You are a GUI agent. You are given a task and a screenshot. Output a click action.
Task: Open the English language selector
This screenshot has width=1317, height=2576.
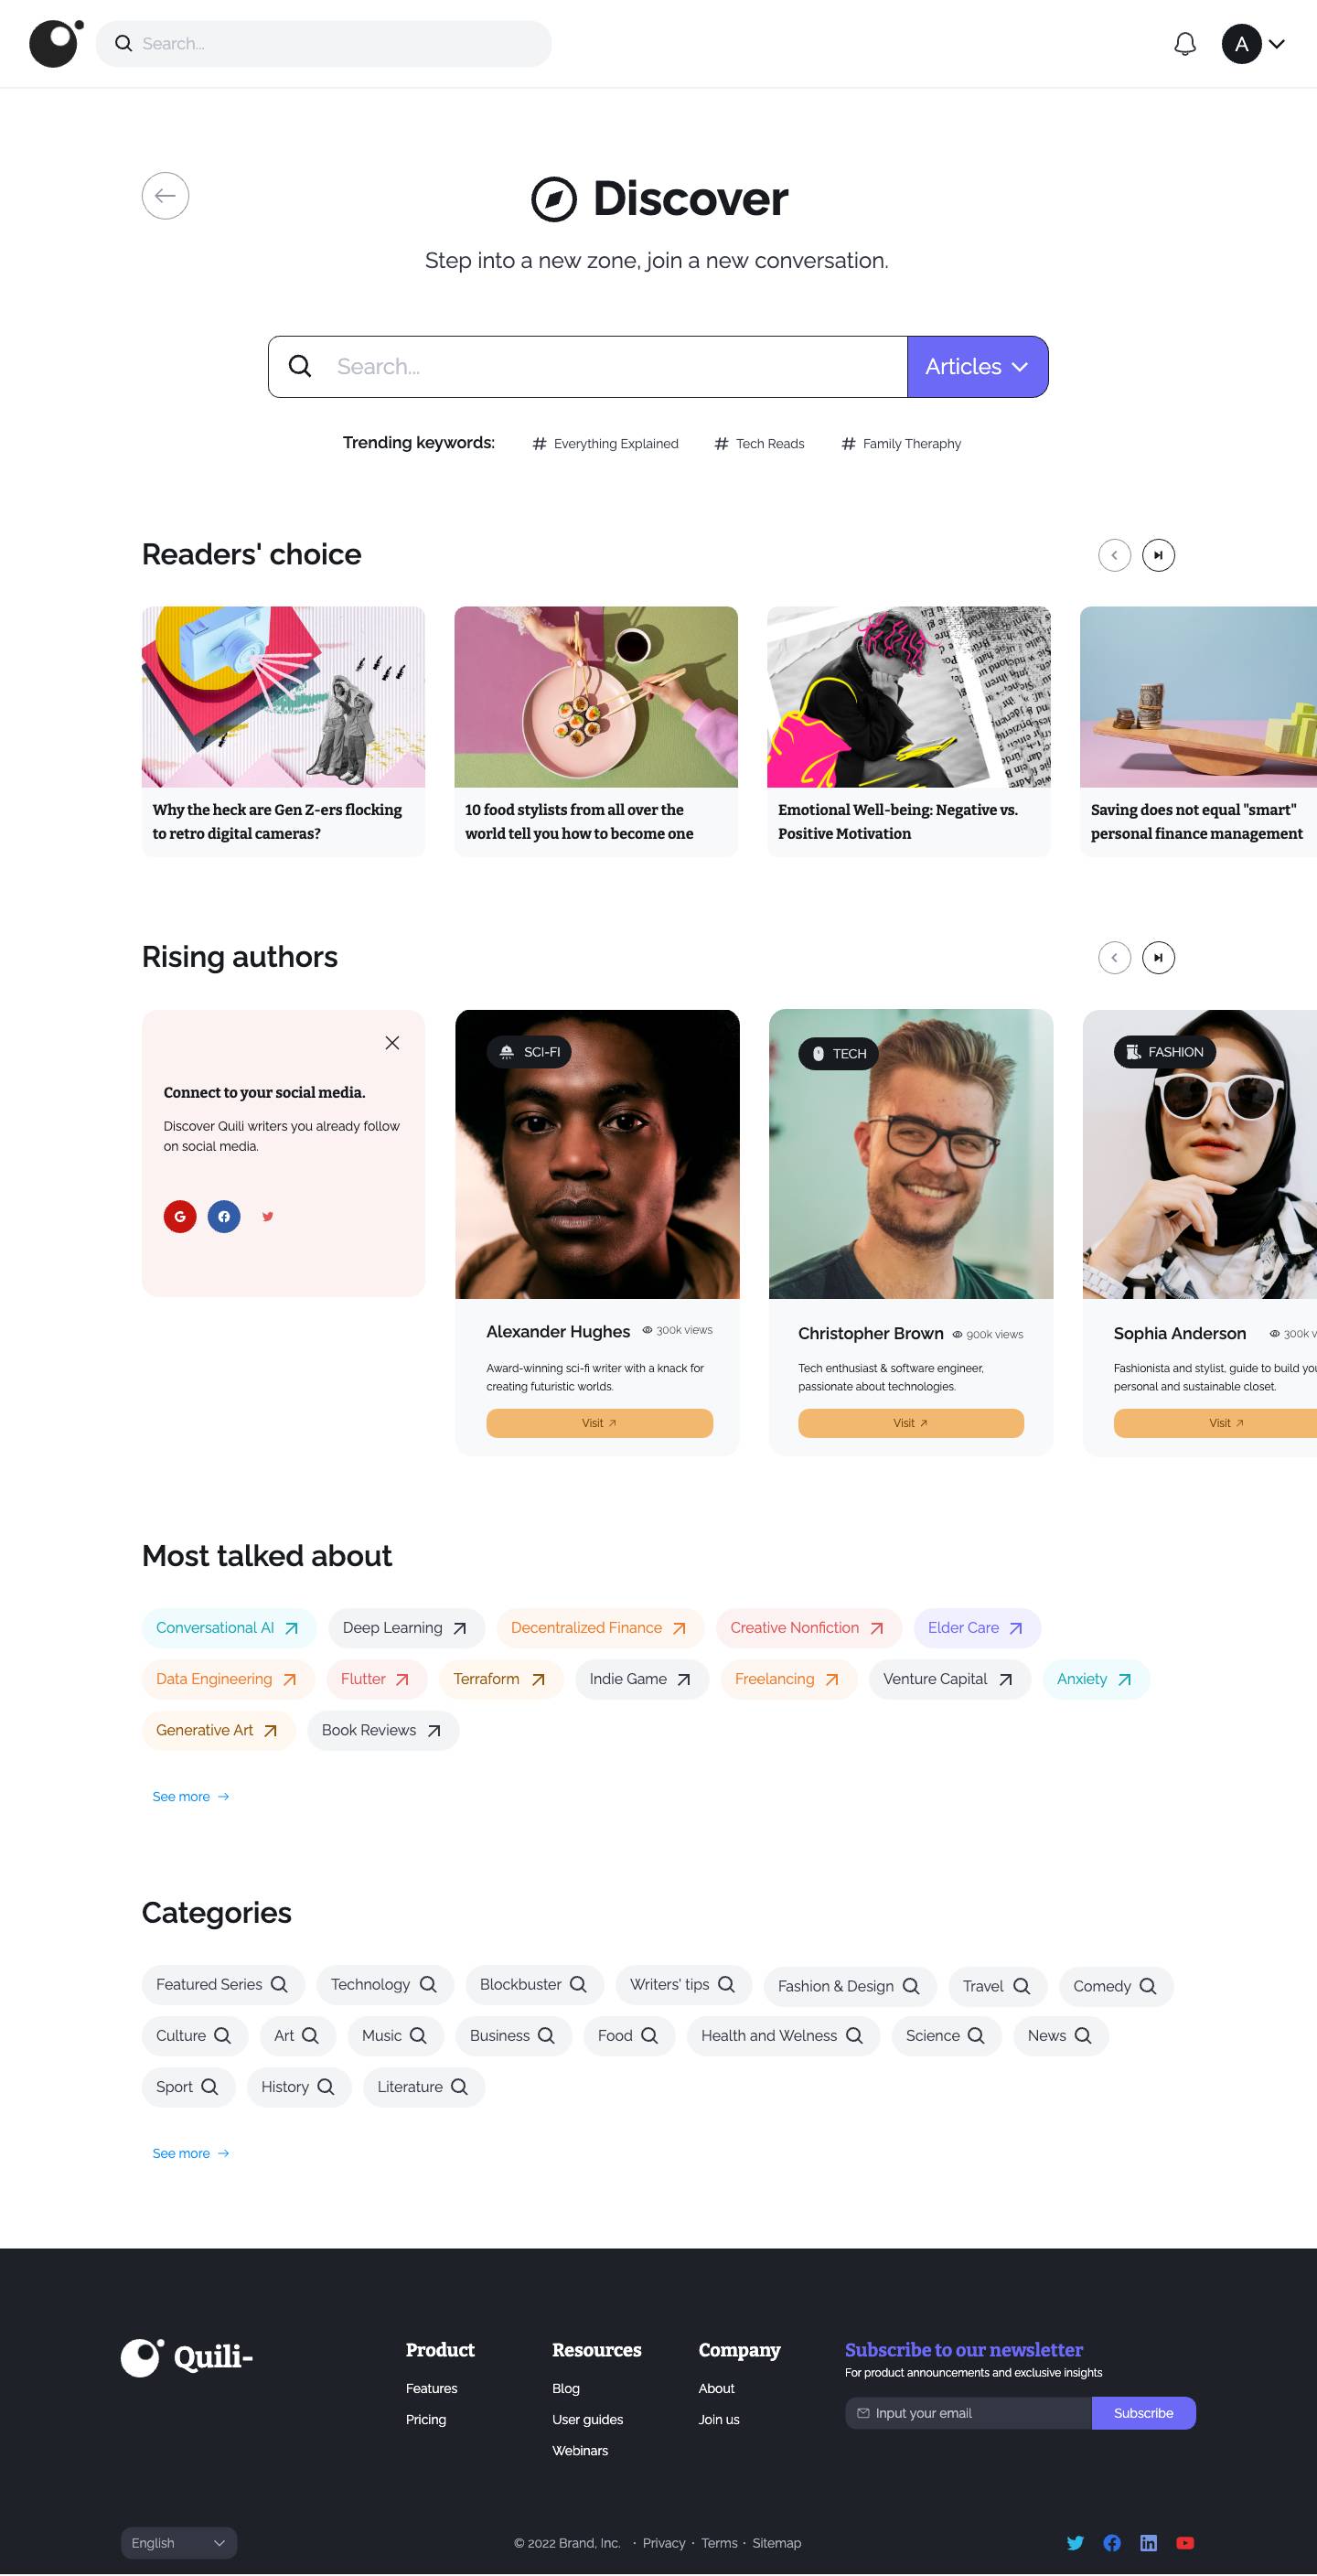178,2543
